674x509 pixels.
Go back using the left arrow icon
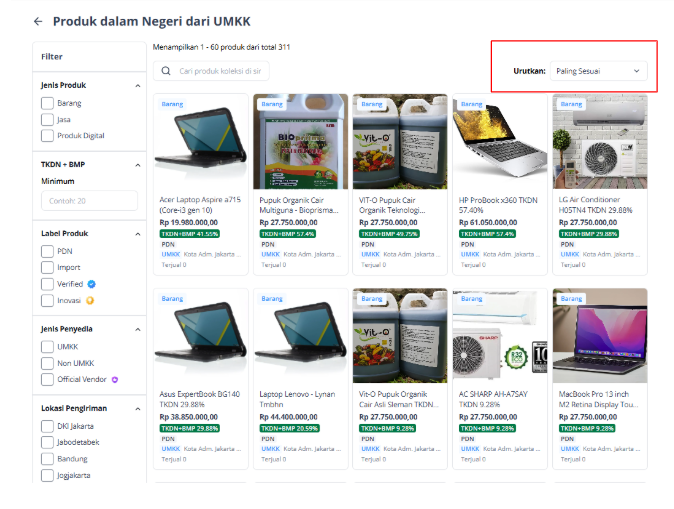[x=38, y=21]
